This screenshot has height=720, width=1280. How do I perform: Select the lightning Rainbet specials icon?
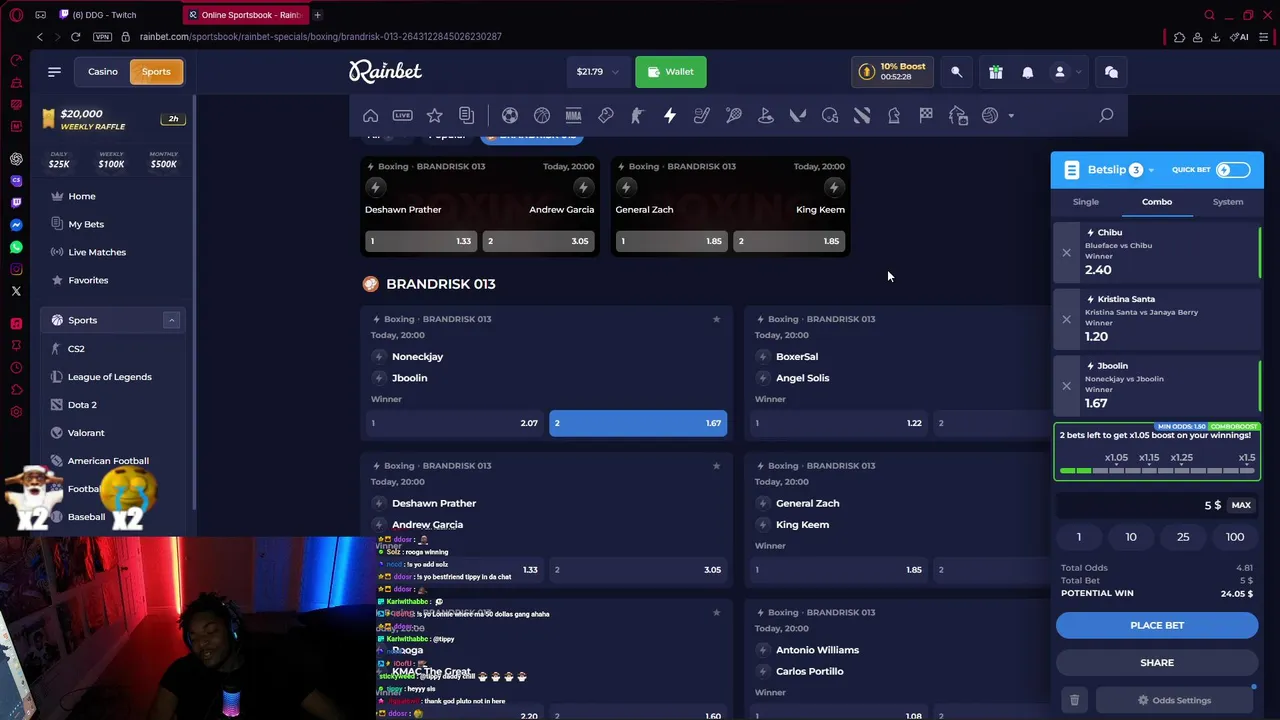pyautogui.click(x=670, y=116)
